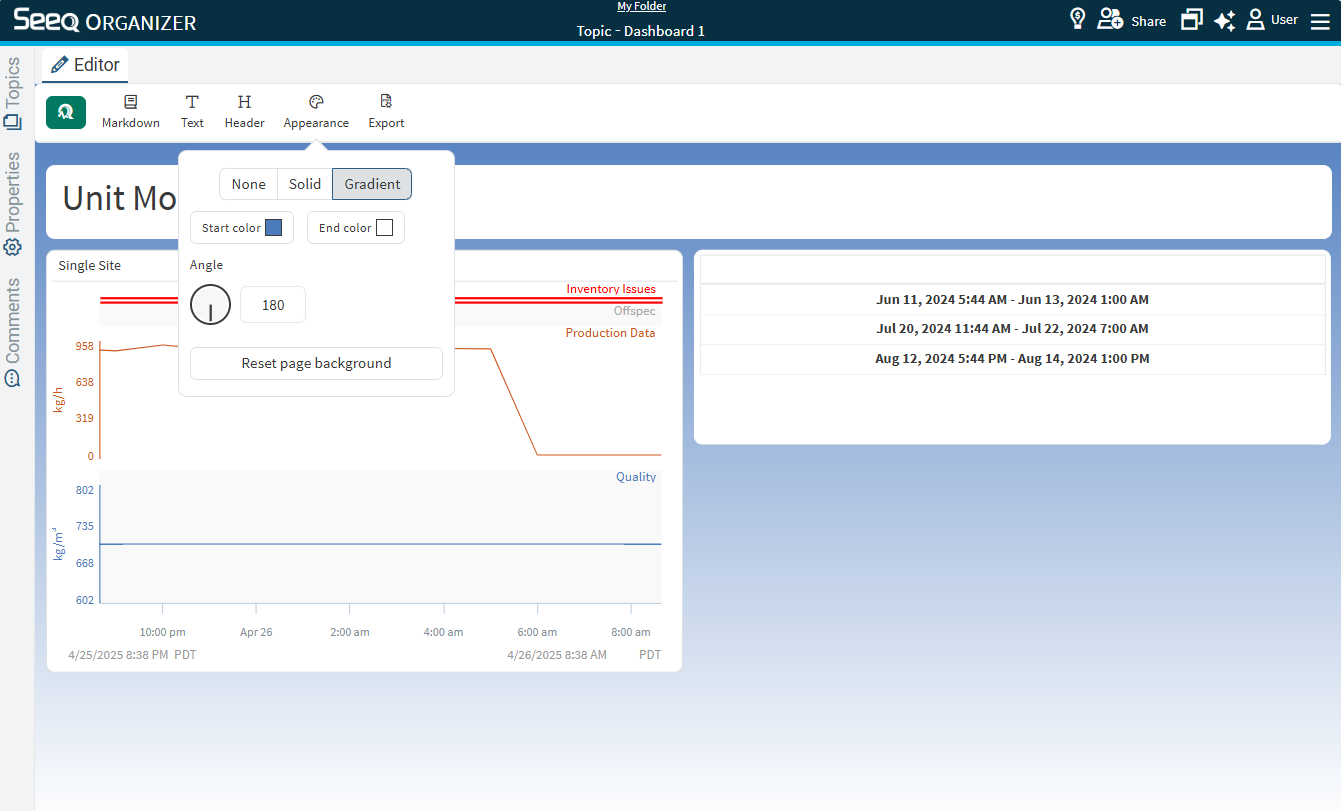Image resolution: width=1341 pixels, height=811 pixels.
Task: Open the AI assistant sparkles icon
Action: (x=1224, y=20)
